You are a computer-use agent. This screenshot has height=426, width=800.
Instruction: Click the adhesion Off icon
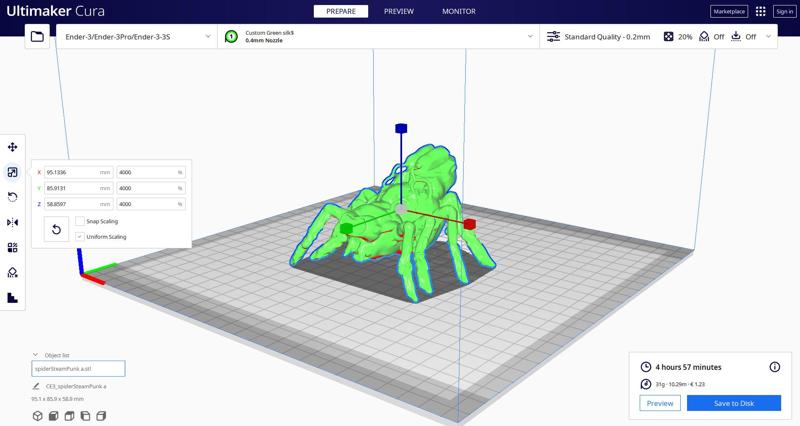click(736, 36)
